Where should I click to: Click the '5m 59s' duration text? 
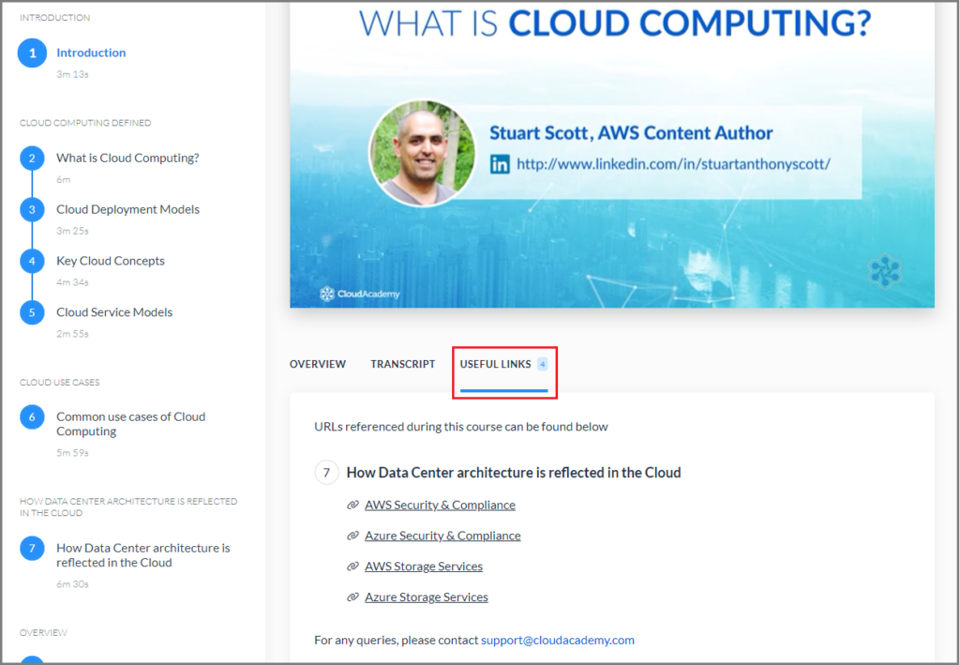(72, 453)
